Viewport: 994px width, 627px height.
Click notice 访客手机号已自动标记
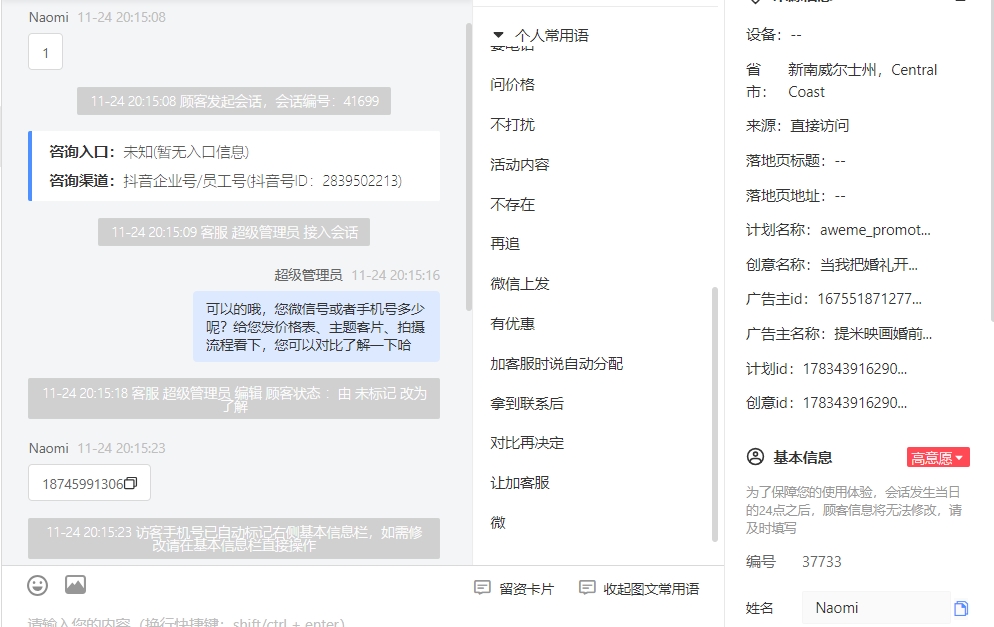pos(234,538)
